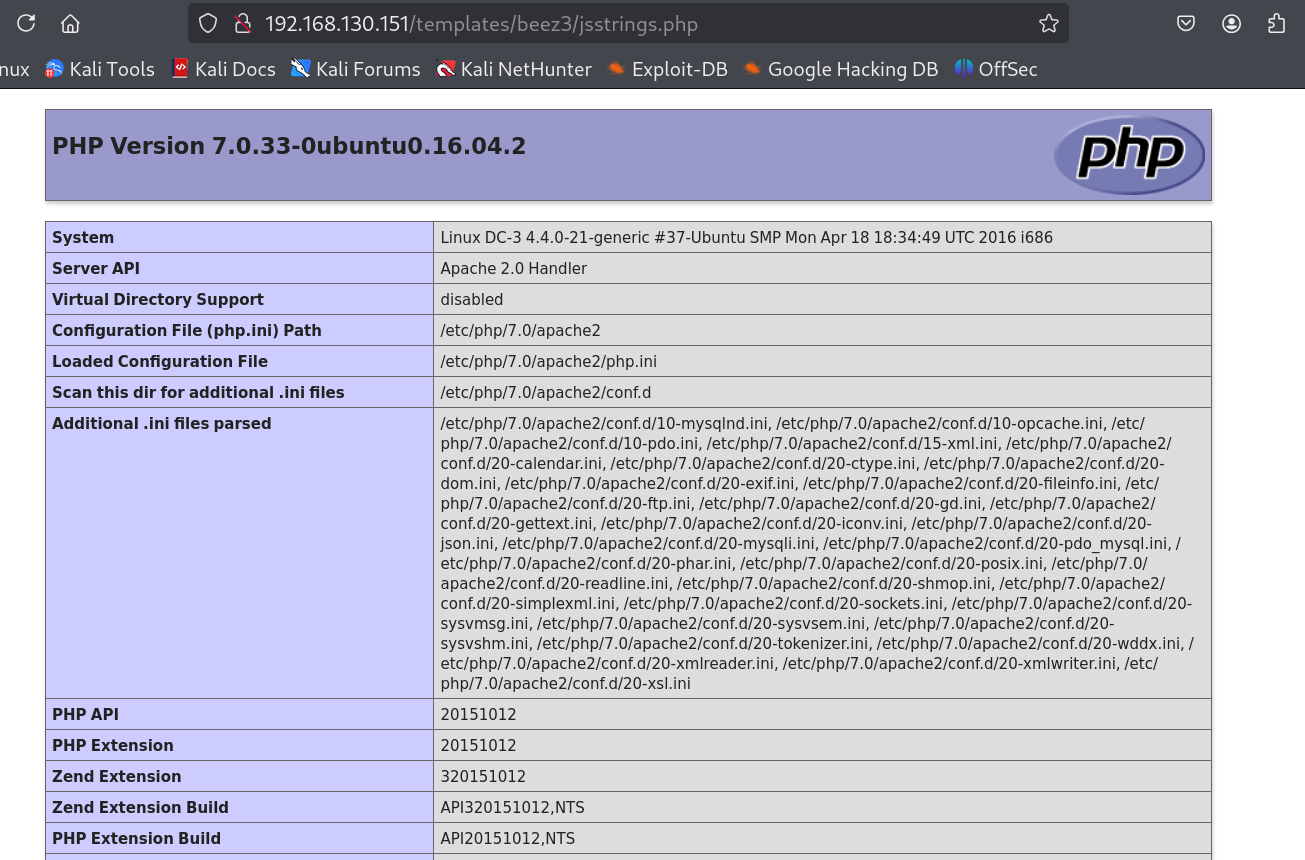The height and width of the screenshot is (860, 1305).
Task: Open the Kali NetHunter bookmark
Action: tap(514, 69)
